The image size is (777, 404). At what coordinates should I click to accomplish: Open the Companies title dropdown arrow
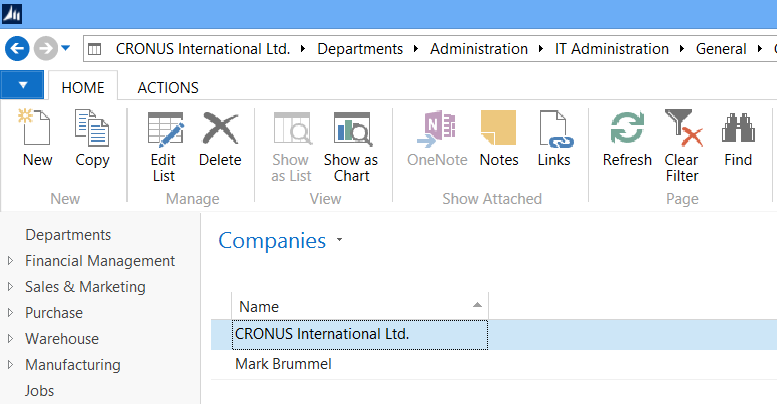(340, 241)
